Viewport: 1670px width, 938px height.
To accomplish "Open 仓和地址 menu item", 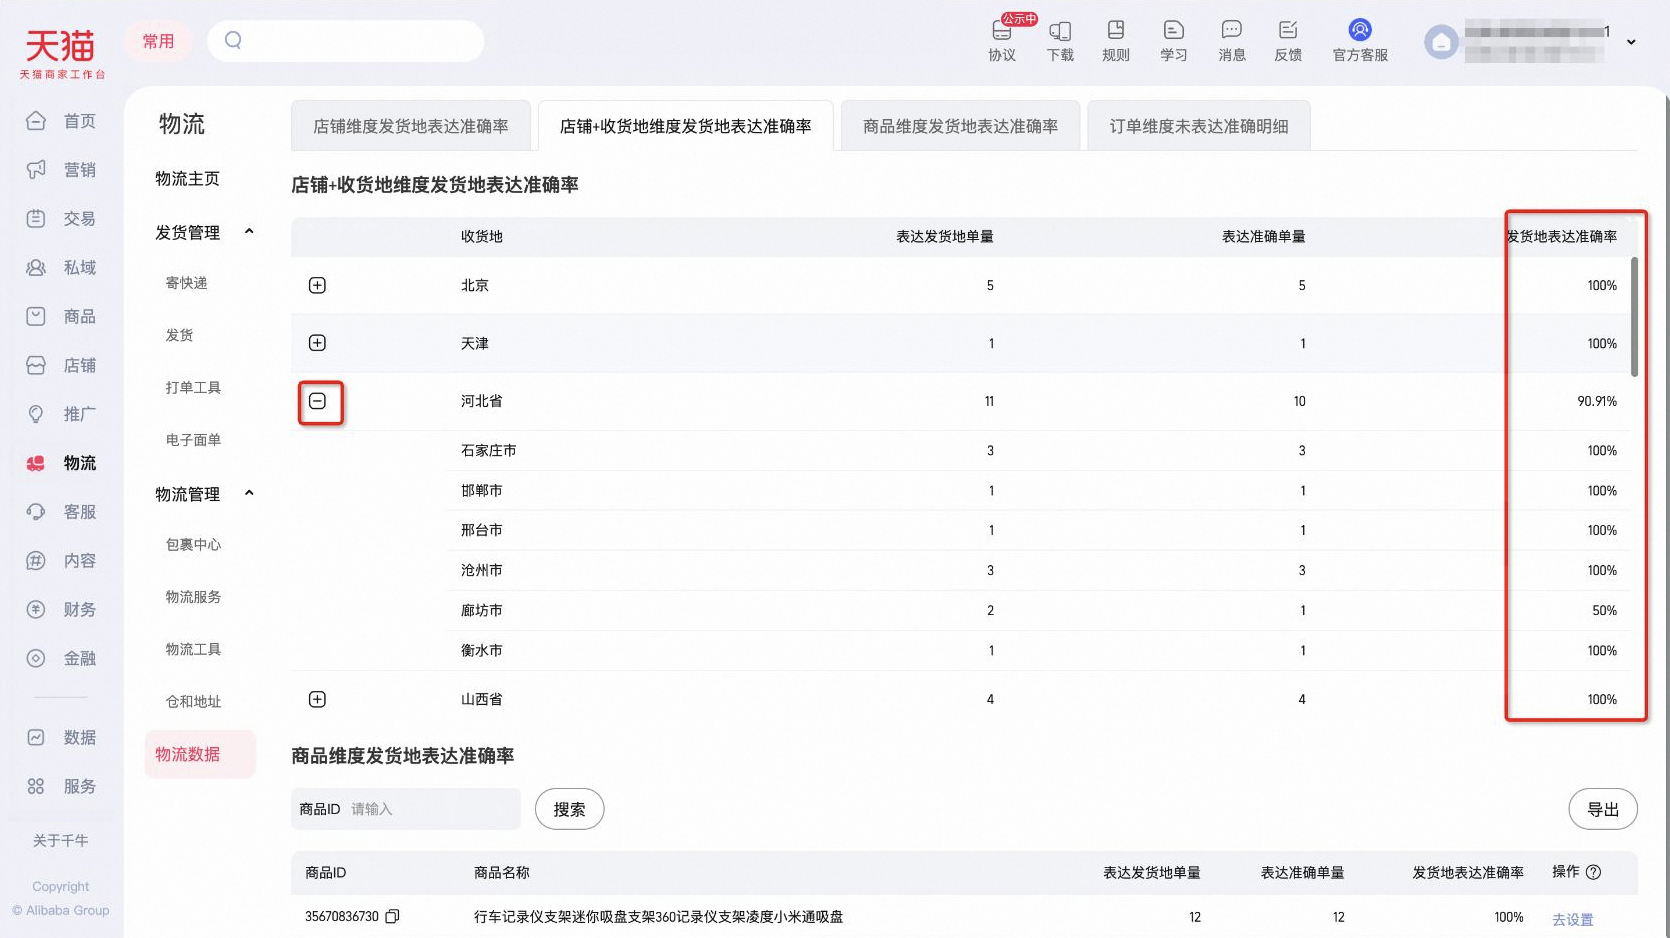I will (x=193, y=702).
